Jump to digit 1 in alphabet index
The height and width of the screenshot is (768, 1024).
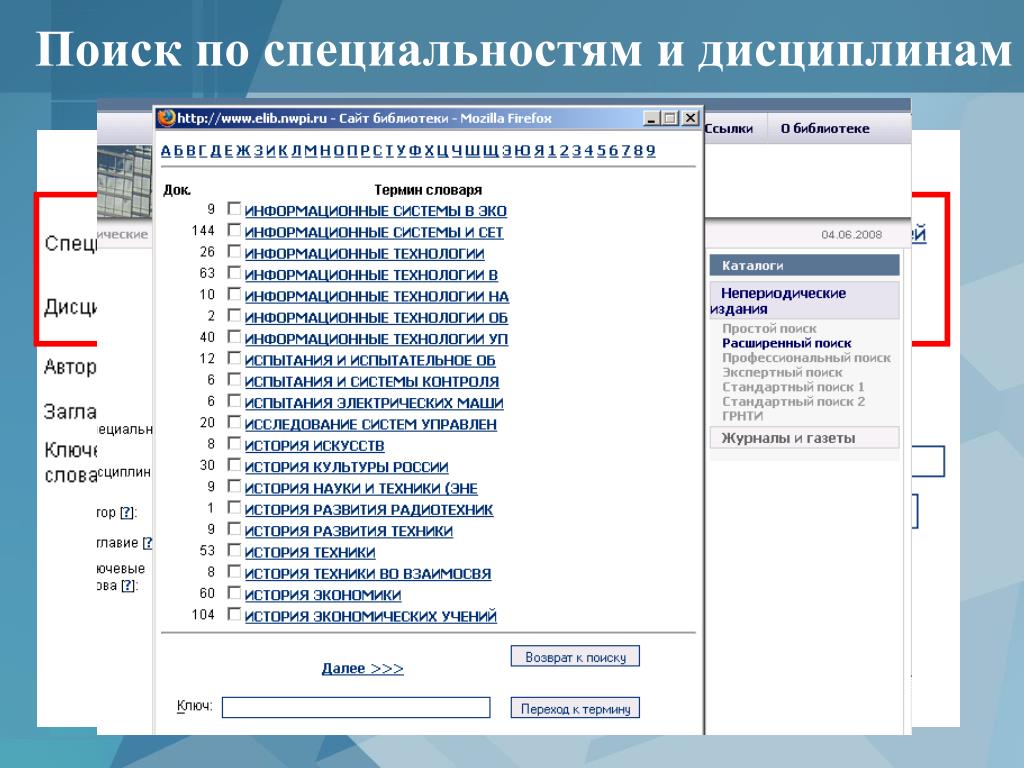552,151
